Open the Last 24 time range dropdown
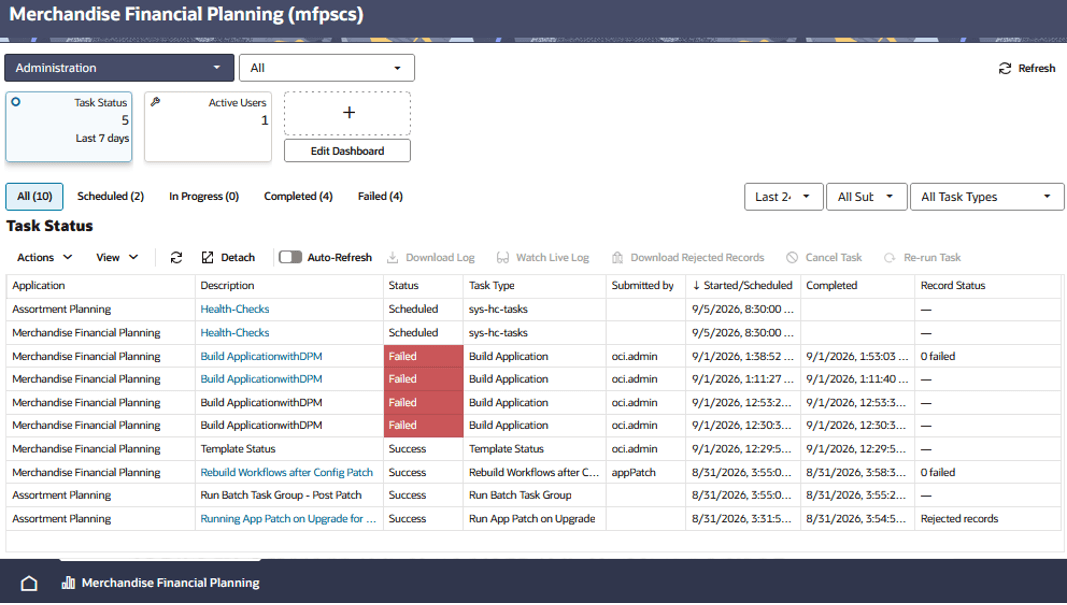1067x605 pixels. (784, 197)
